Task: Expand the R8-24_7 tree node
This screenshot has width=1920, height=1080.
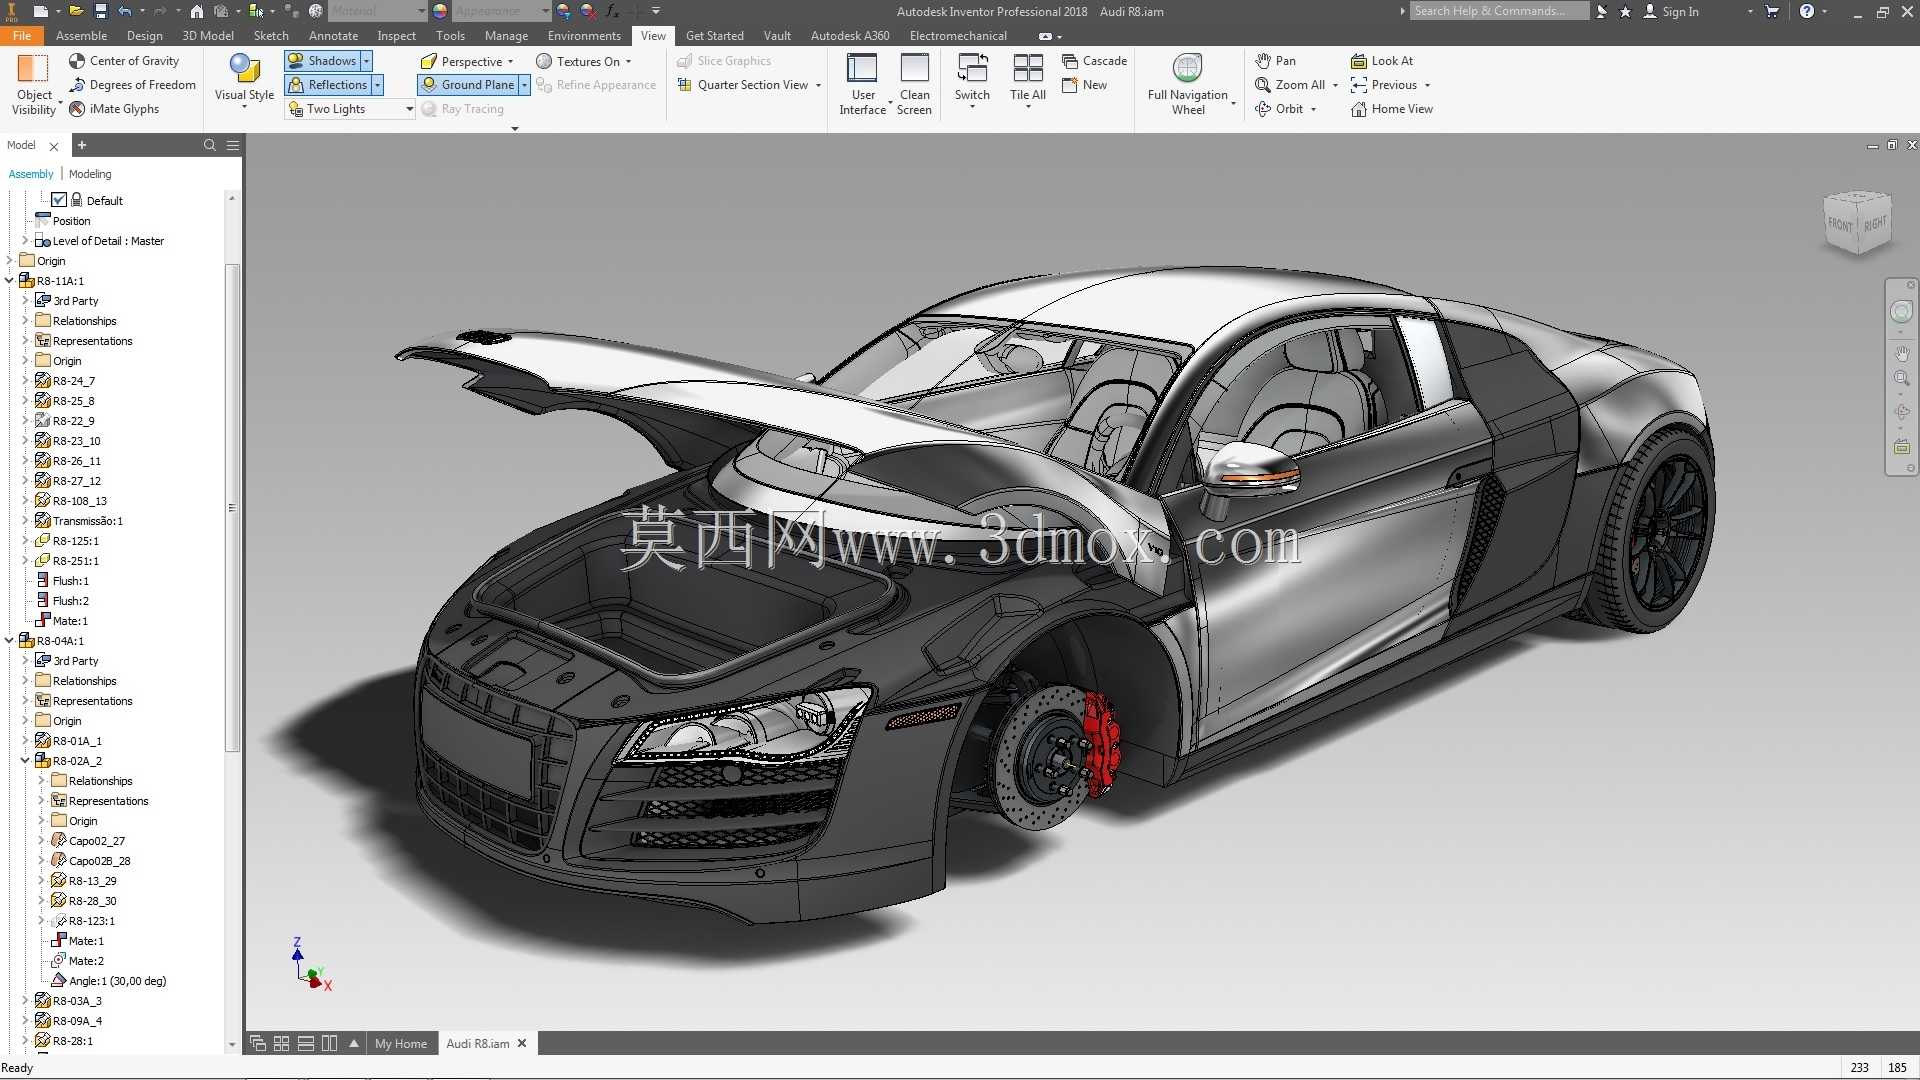Action: 25,380
